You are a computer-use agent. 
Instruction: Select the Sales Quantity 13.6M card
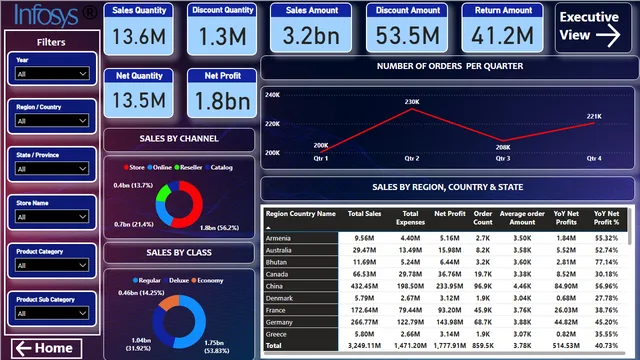pyautogui.click(x=139, y=29)
